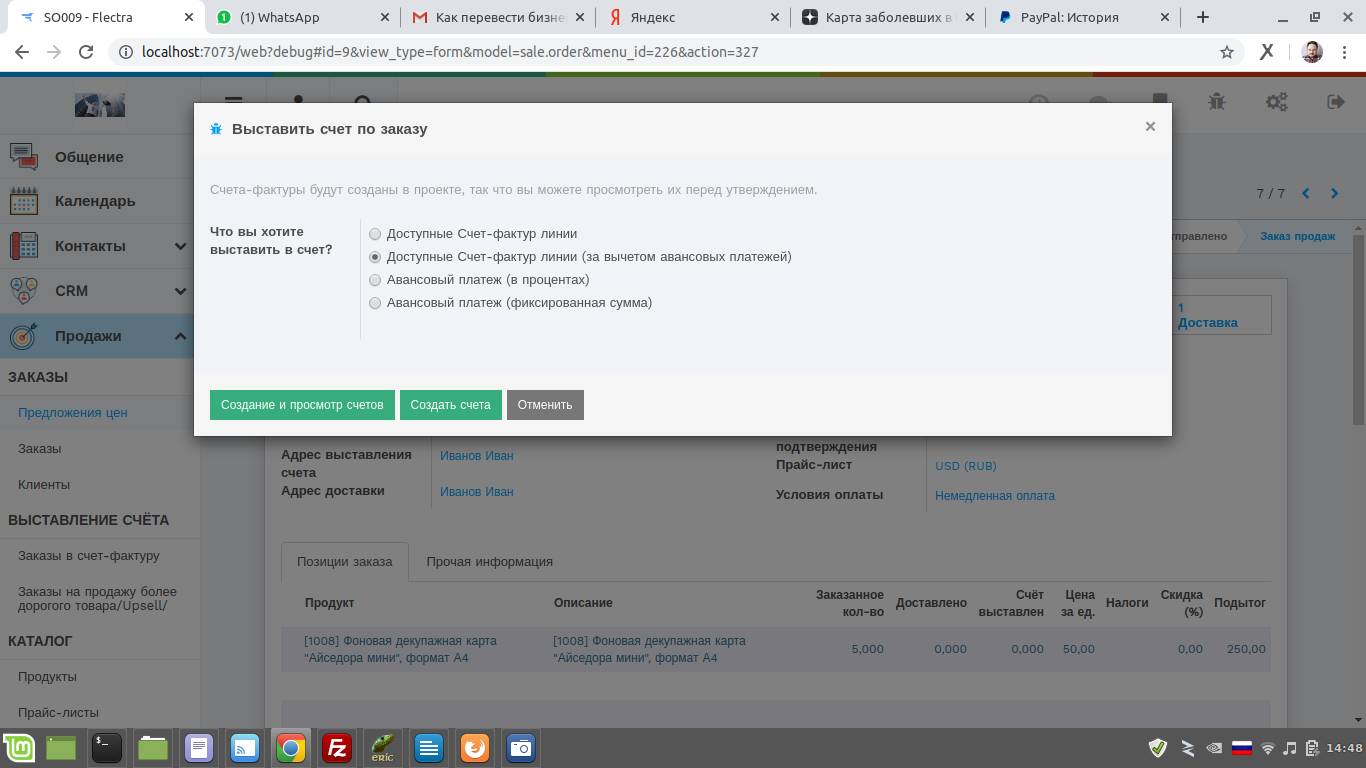Choose 'Авансовый платеж (фиксированная сумма)' radio
The height and width of the screenshot is (768, 1366).
pyautogui.click(x=375, y=303)
